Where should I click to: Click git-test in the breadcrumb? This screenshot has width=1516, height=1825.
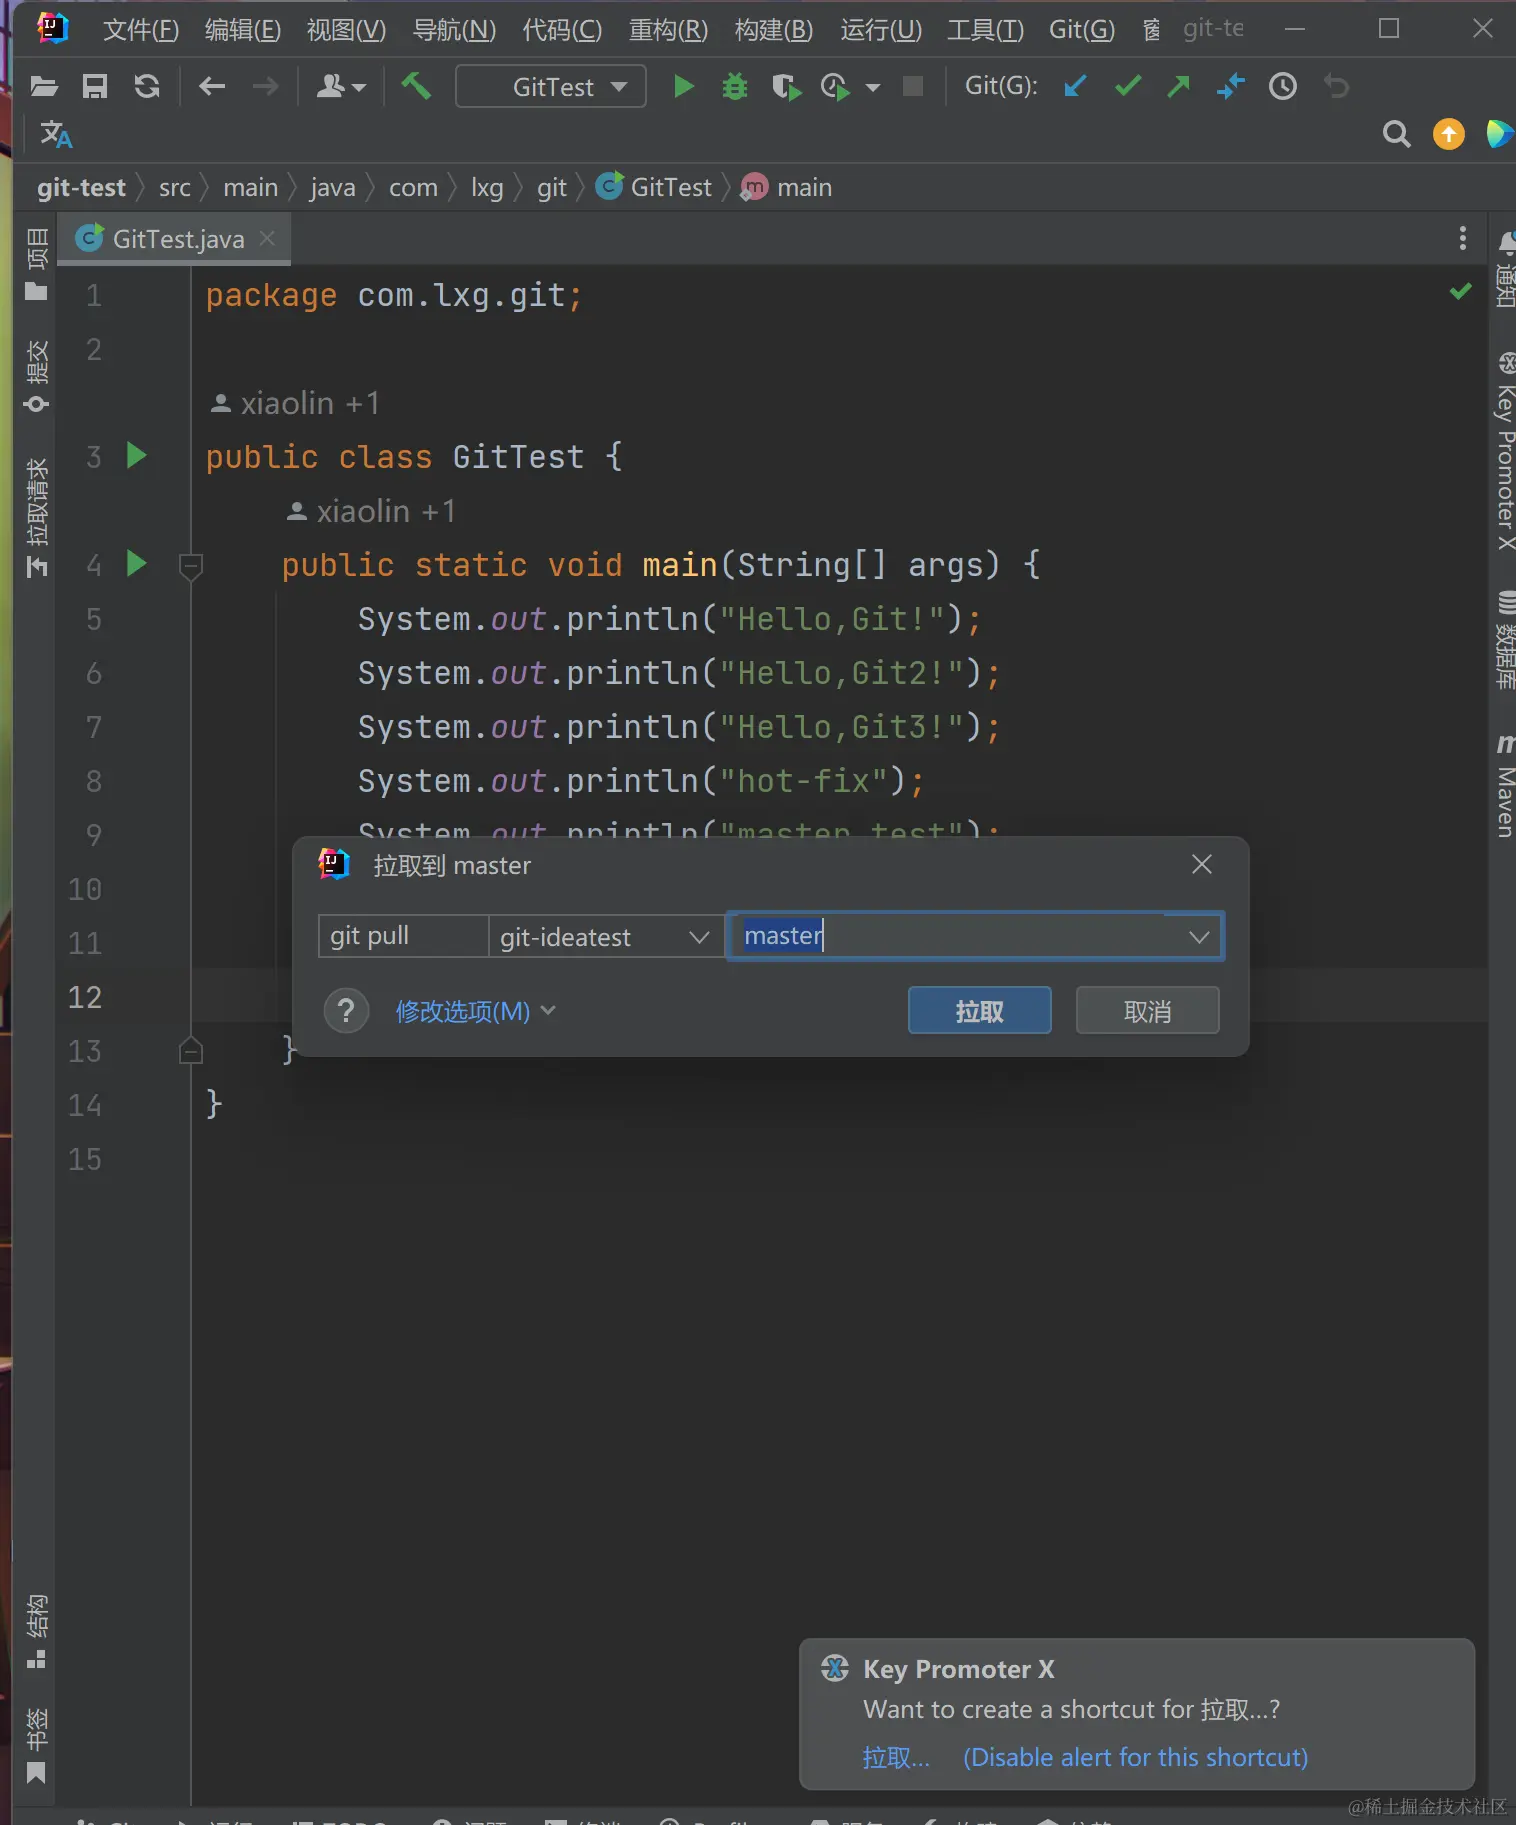[x=81, y=188]
